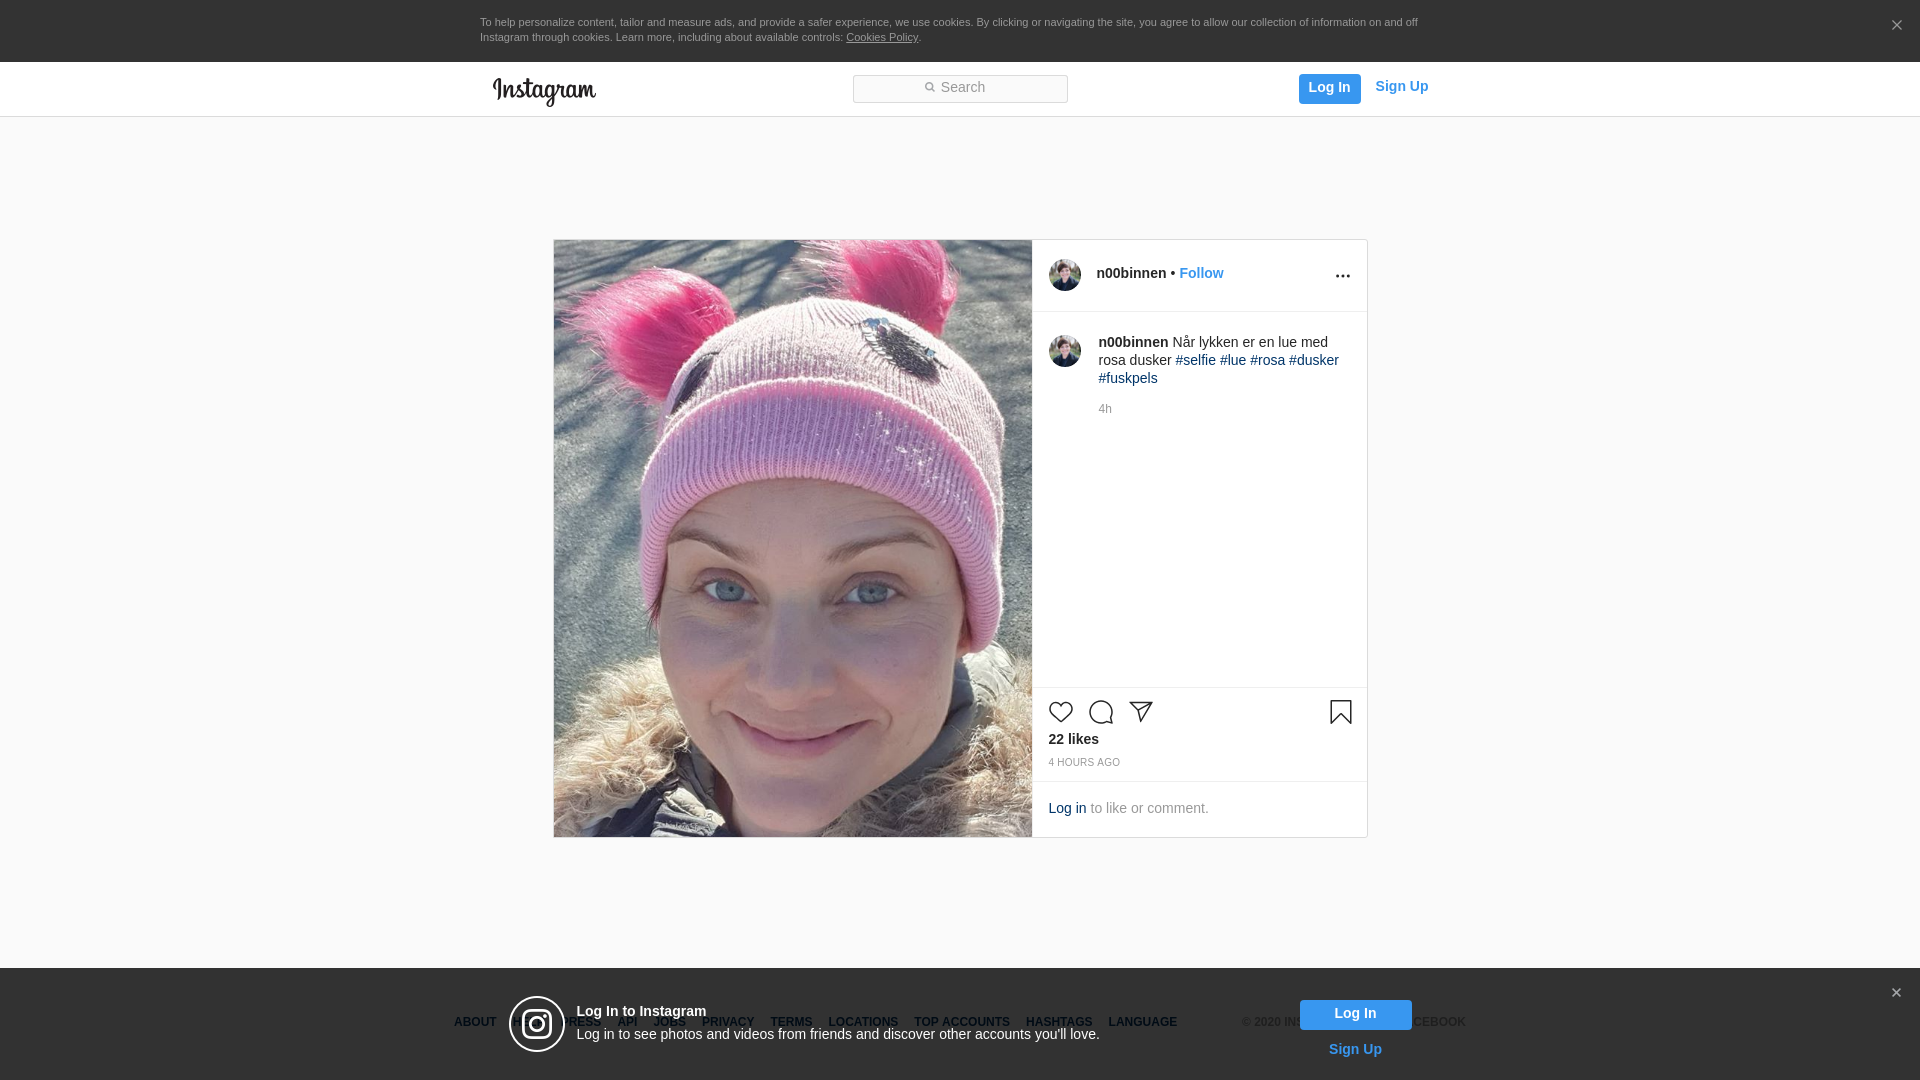Open the #selfie hashtag
Screen dimensions: 1920x1080
pos(1195,360)
